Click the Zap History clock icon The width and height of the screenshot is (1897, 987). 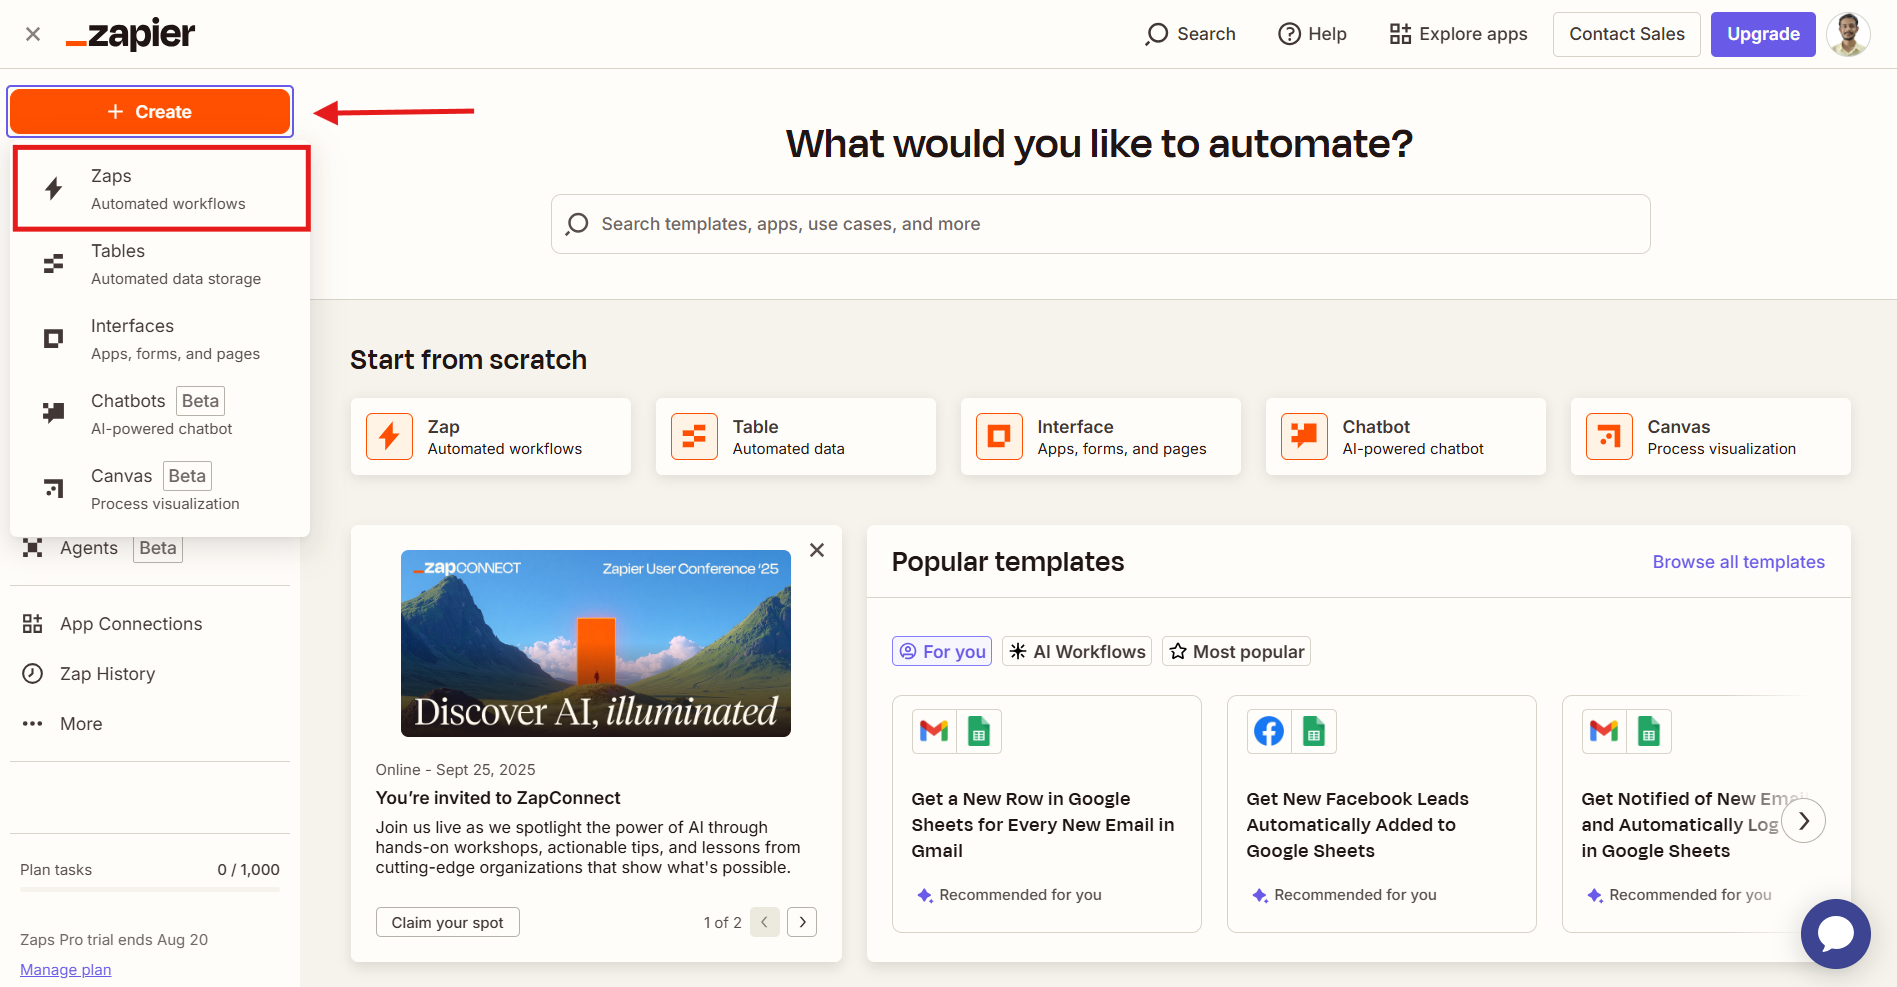33,674
